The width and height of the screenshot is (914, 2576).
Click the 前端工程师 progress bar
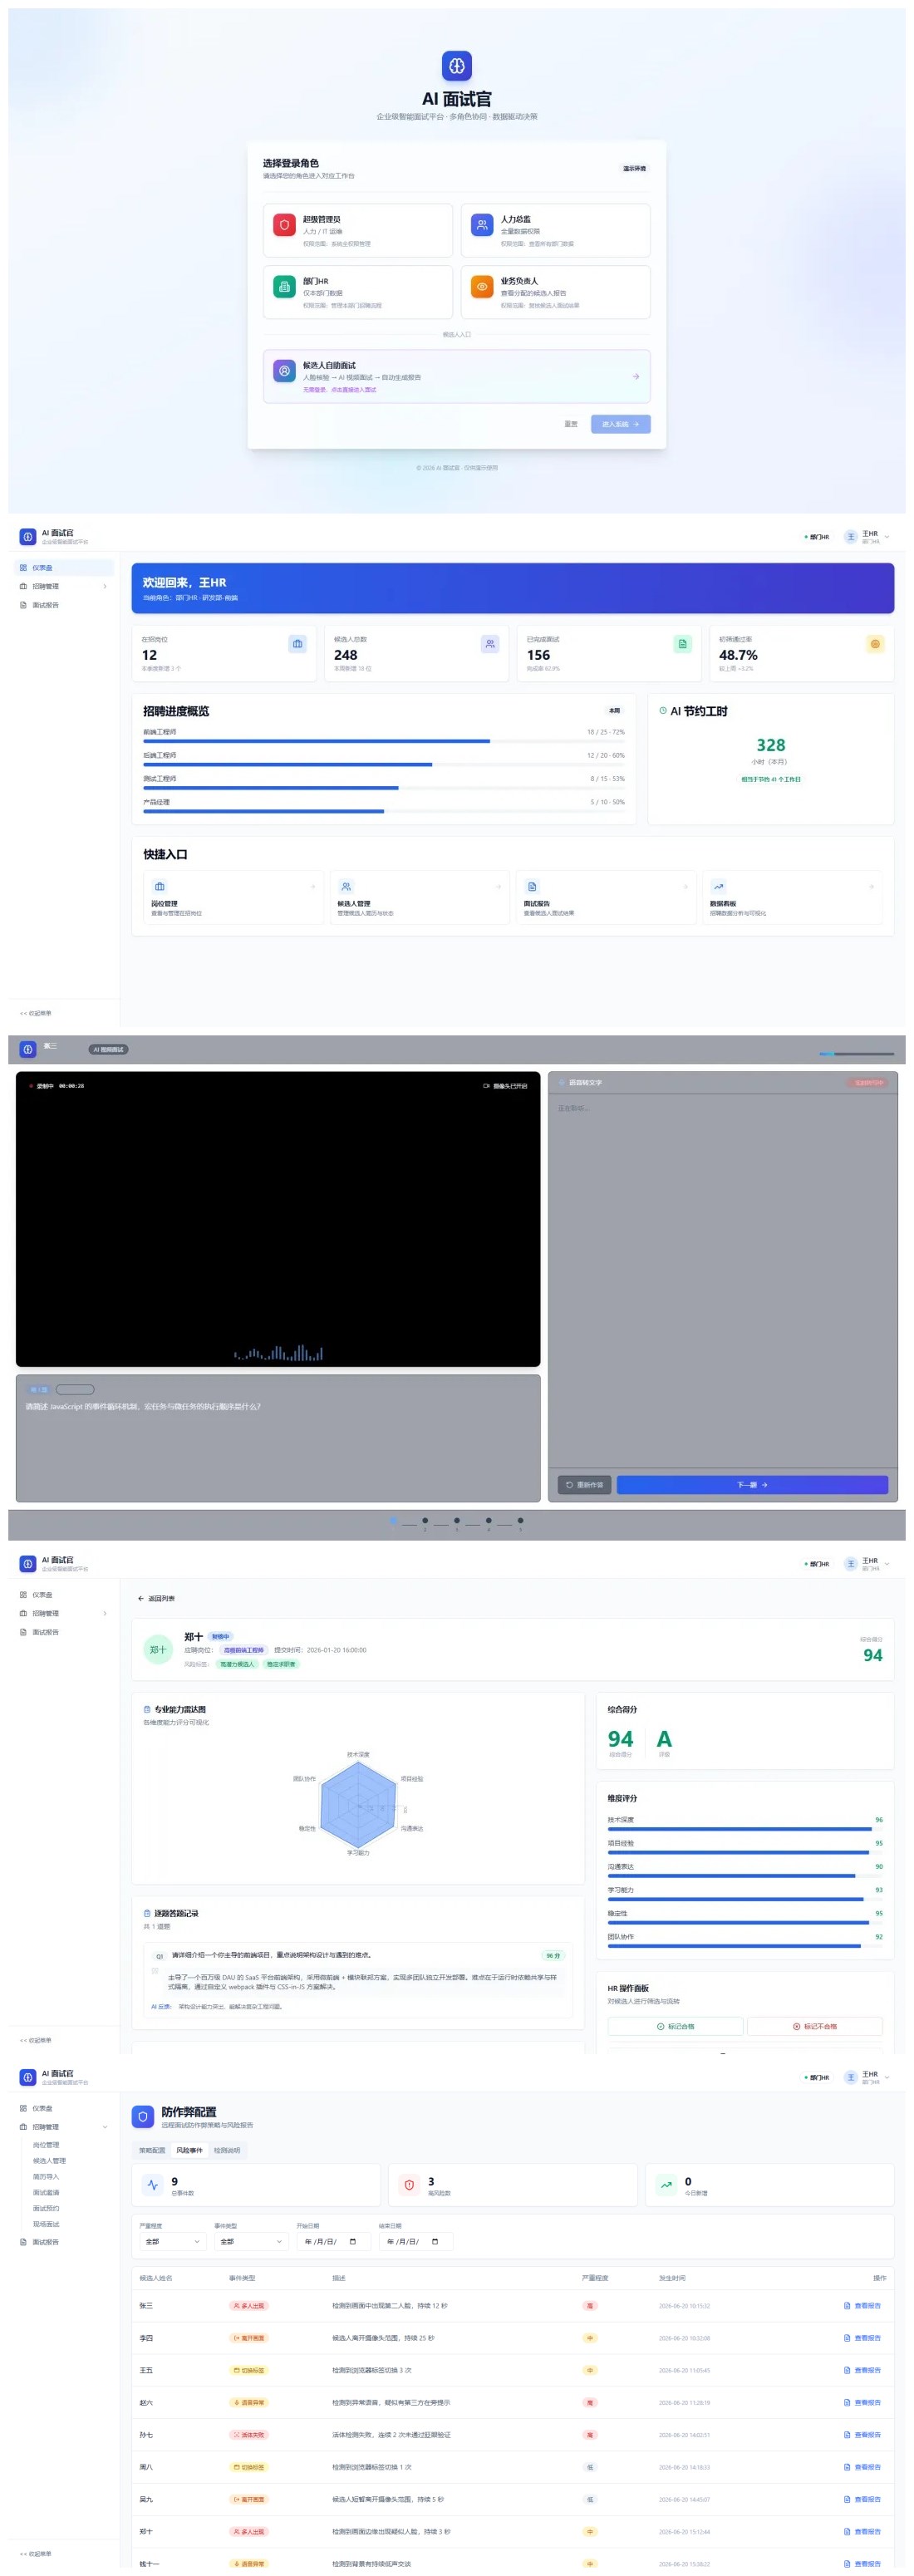click(384, 742)
